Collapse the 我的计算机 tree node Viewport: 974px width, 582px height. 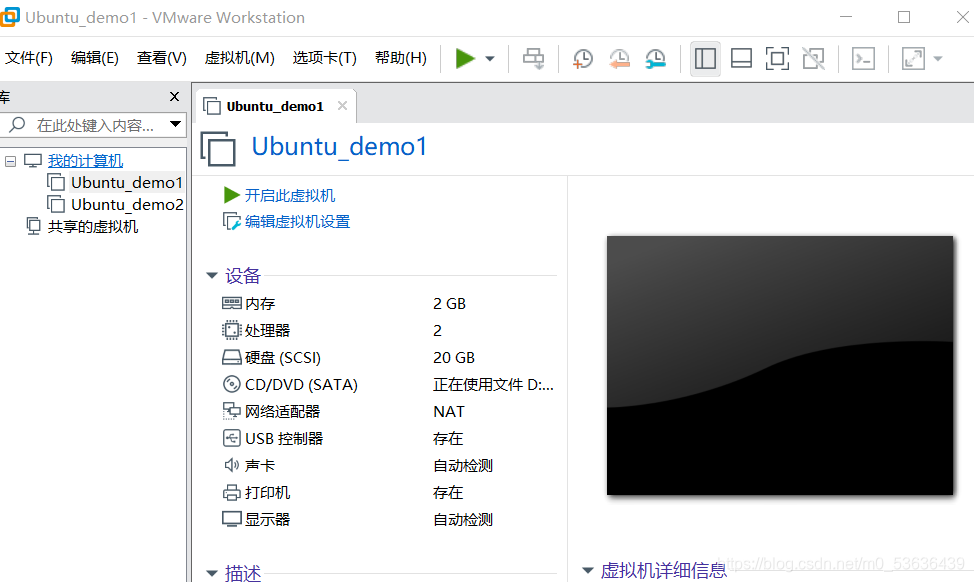(9, 160)
